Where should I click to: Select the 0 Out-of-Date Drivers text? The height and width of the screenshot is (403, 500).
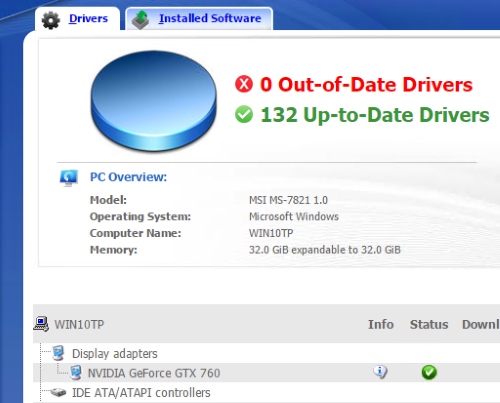pyautogui.click(x=366, y=84)
